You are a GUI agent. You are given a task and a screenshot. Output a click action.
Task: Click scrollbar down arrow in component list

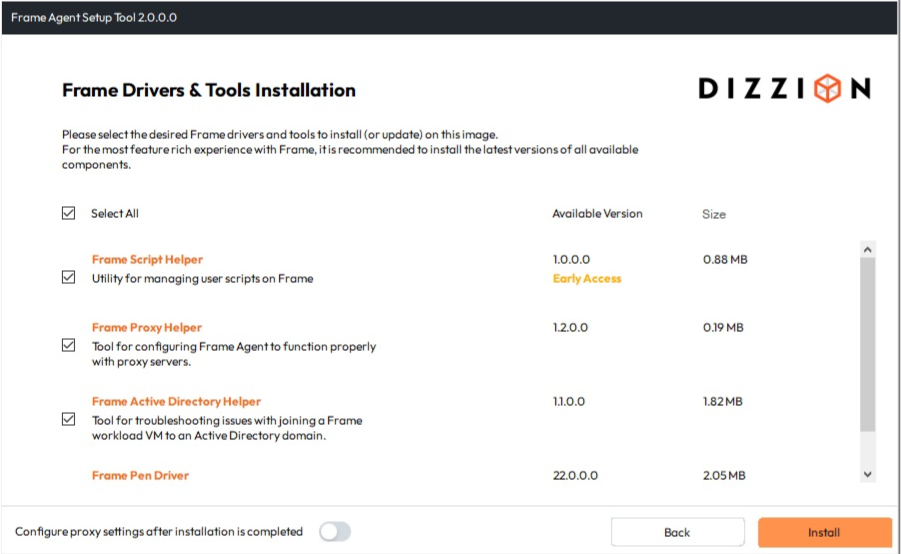point(867,474)
